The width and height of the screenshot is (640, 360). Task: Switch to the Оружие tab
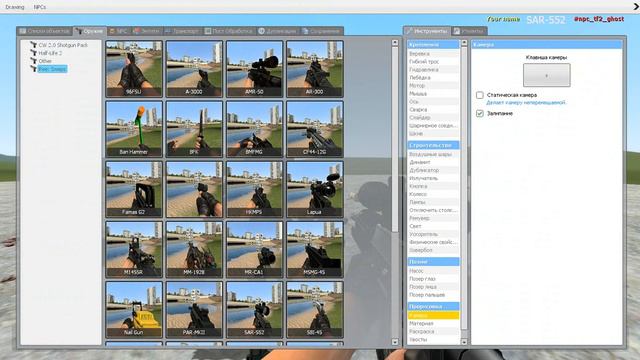pos(90,31)
